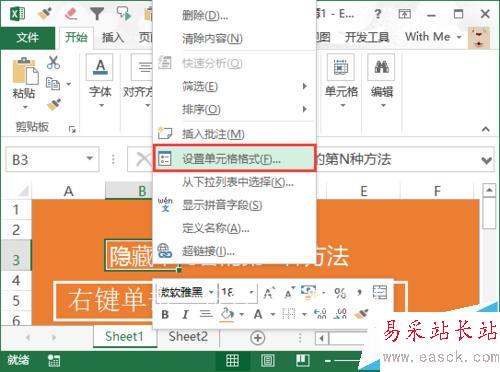Click the ribbon Format Painter brush under Copy

(54, 105)
